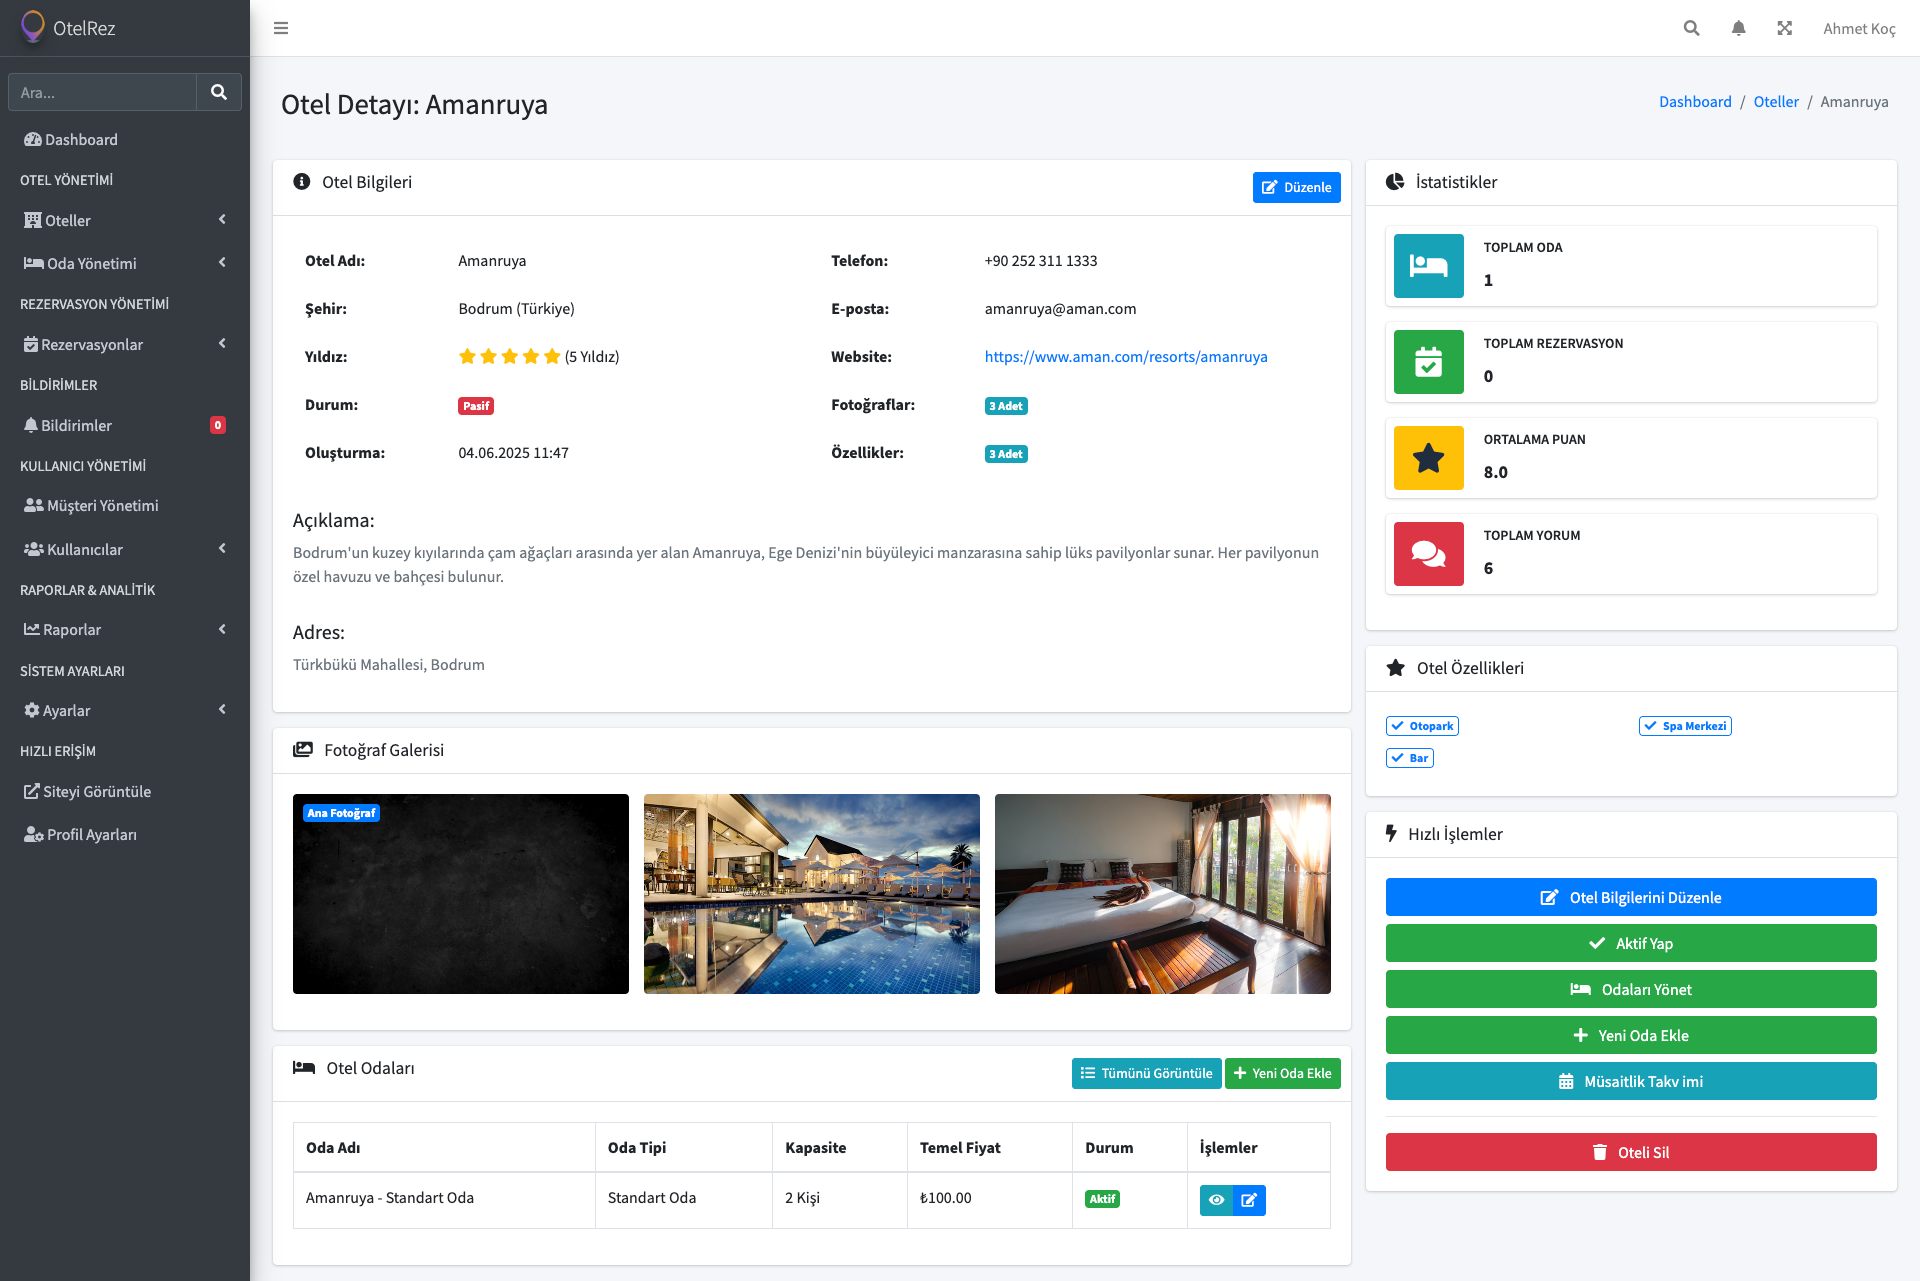Viewport: 1920px width, 1281px height.
Task: Open the Ahmet Koç user menu
Action: click(1859, 28)
